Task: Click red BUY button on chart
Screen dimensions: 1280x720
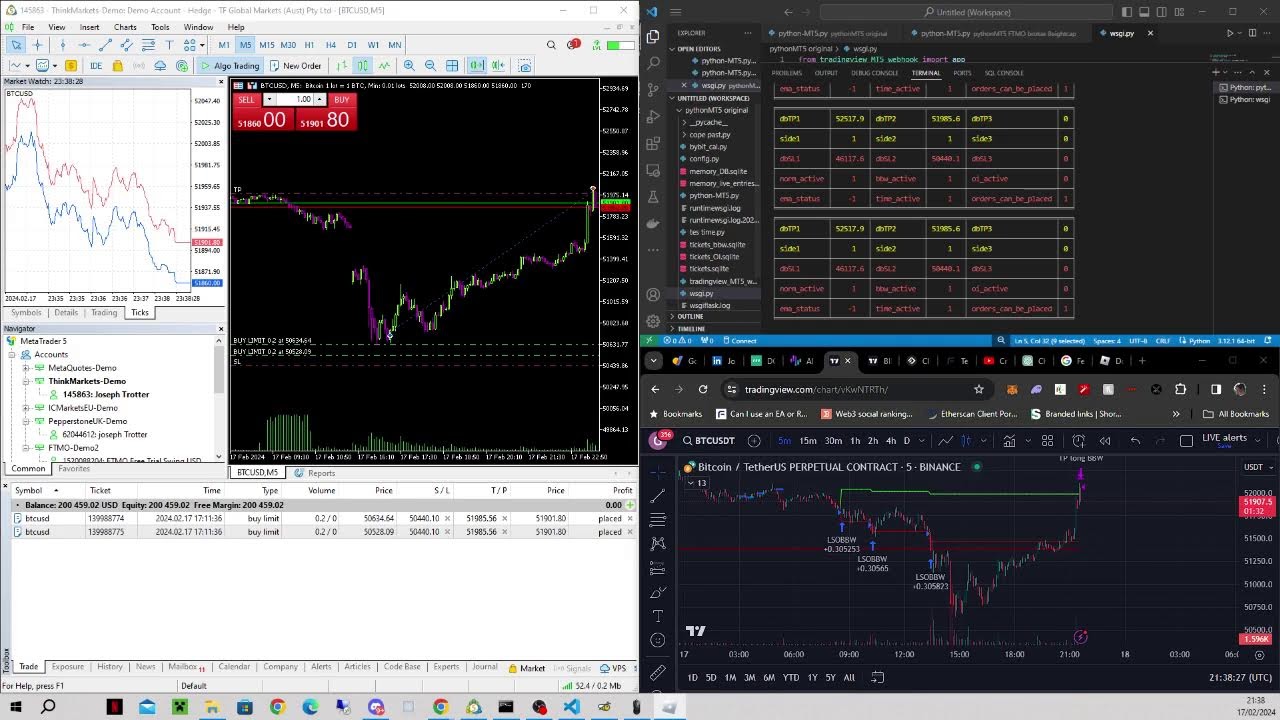Action: pos(341,100)
